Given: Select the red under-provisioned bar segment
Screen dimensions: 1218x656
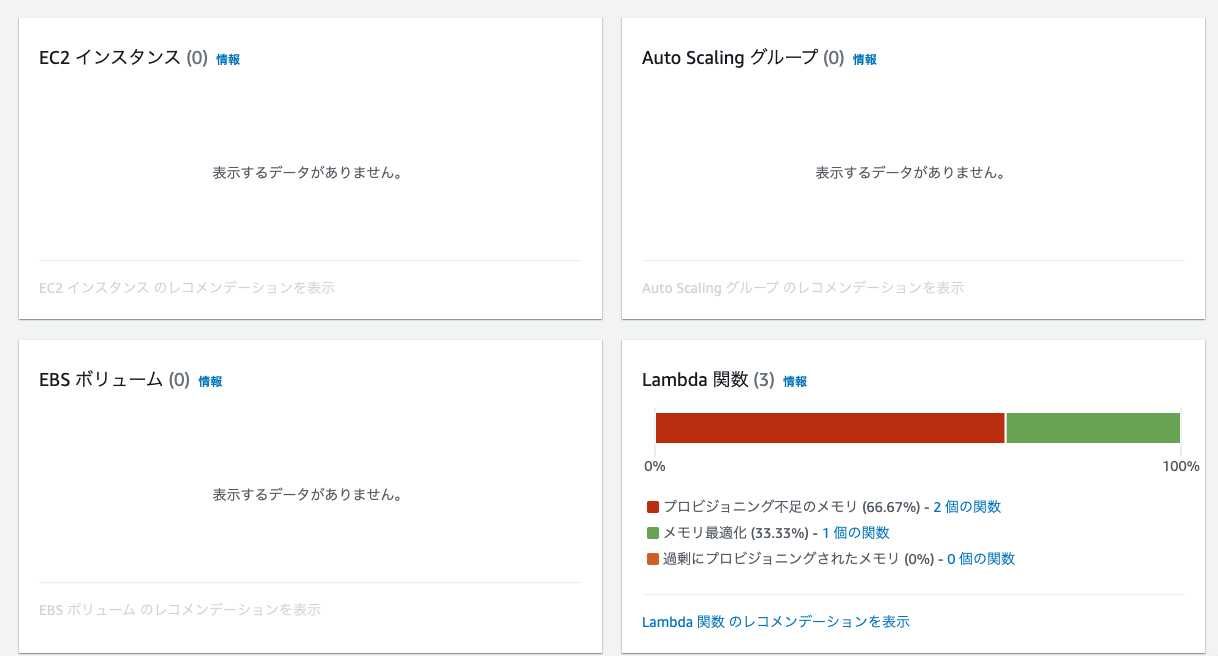Looking at the screenshot, I should tap(829, 427).
